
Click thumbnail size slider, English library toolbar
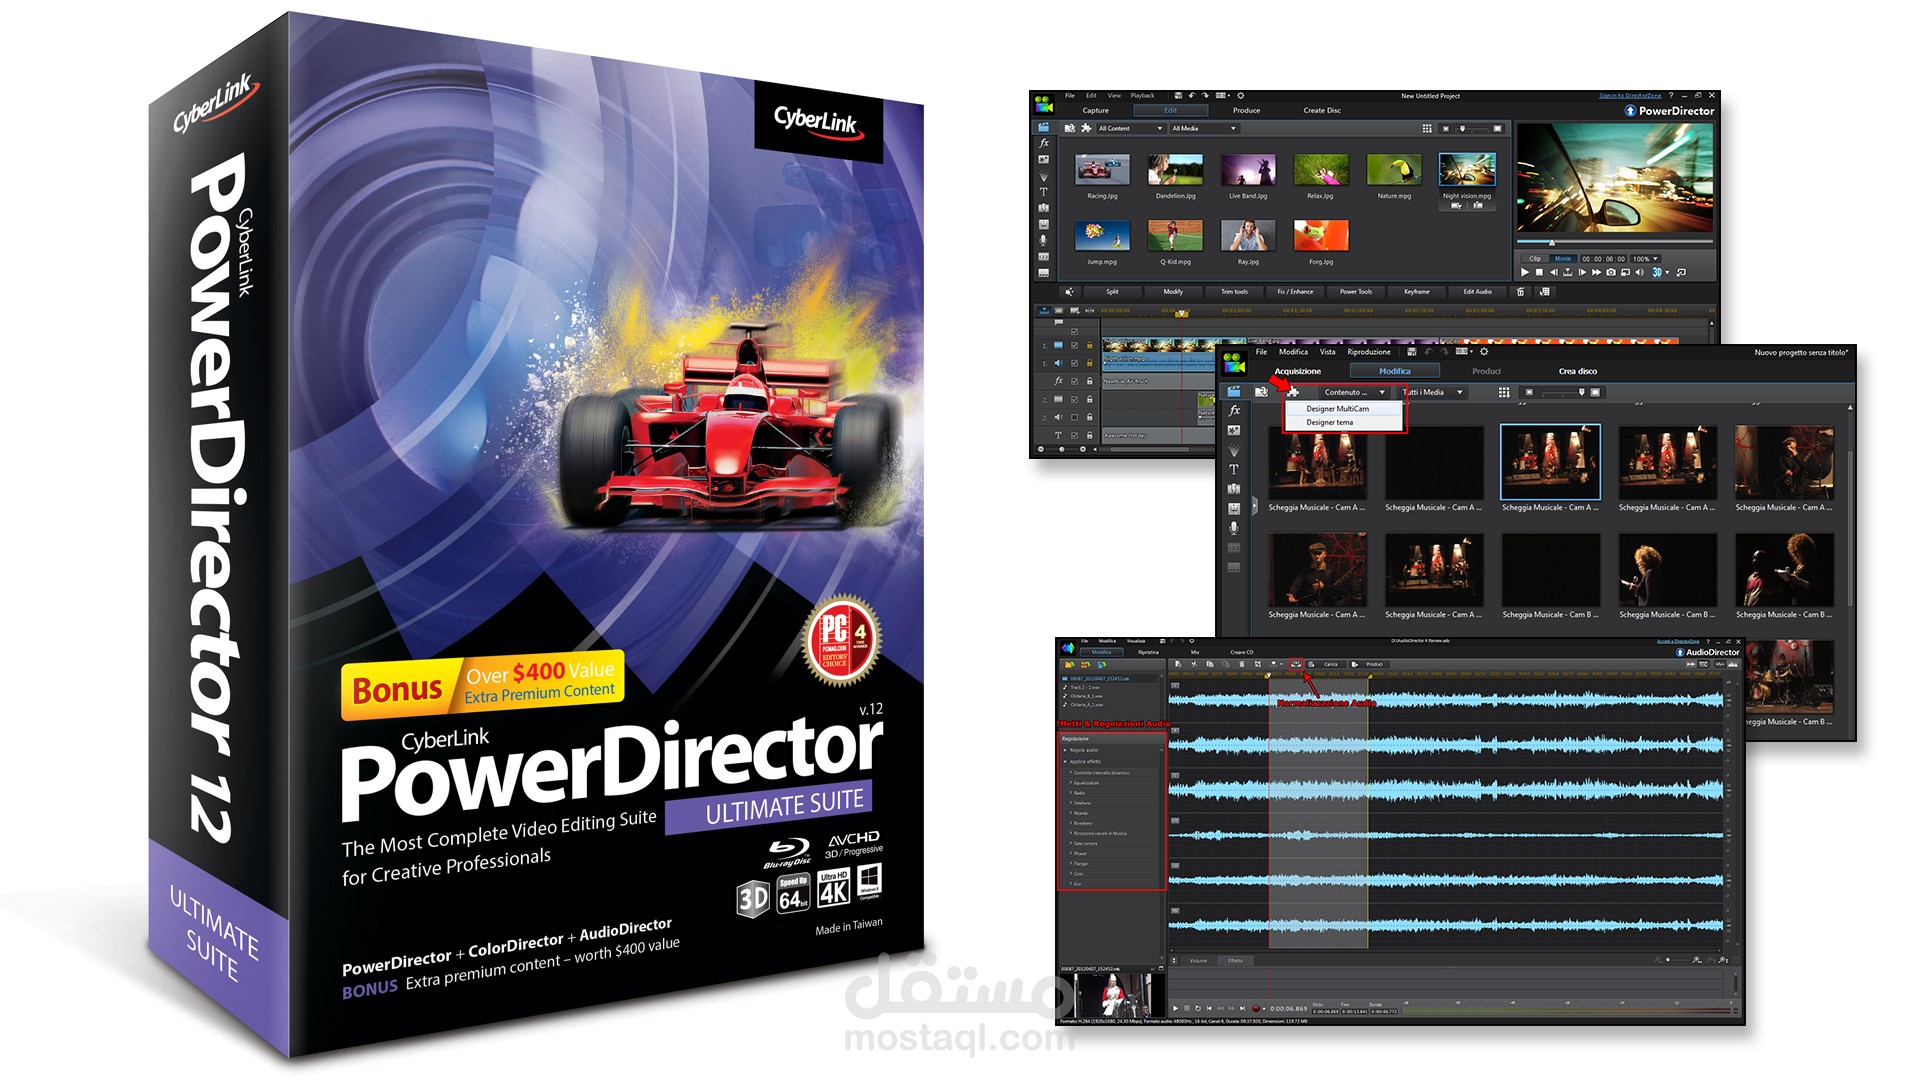click(1472, 128)
